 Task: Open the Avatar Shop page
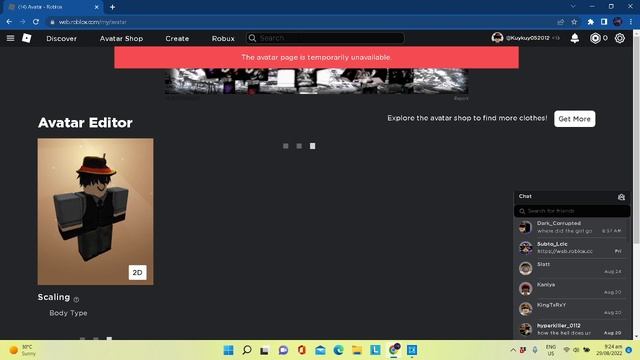[121, 38]
